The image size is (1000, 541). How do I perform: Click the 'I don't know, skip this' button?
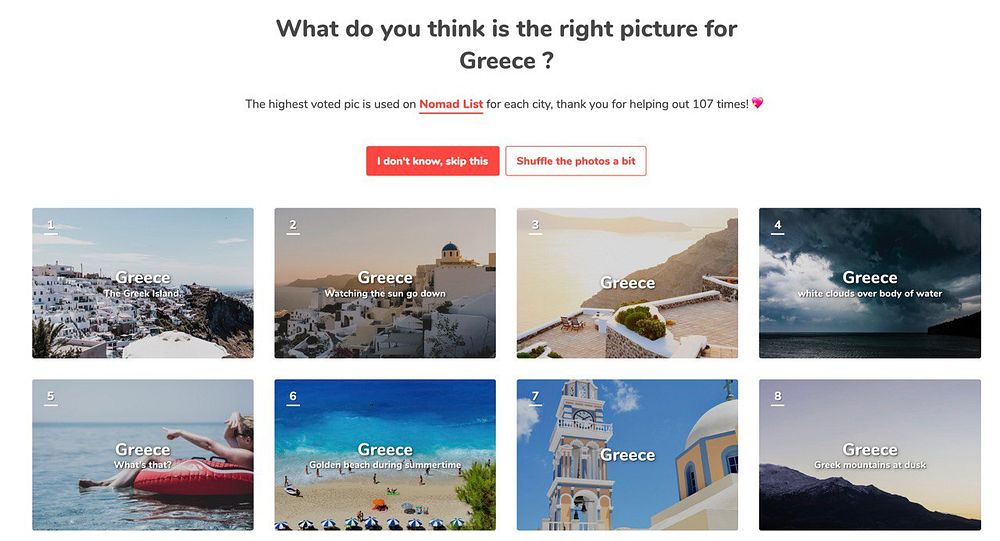[432, 161]
